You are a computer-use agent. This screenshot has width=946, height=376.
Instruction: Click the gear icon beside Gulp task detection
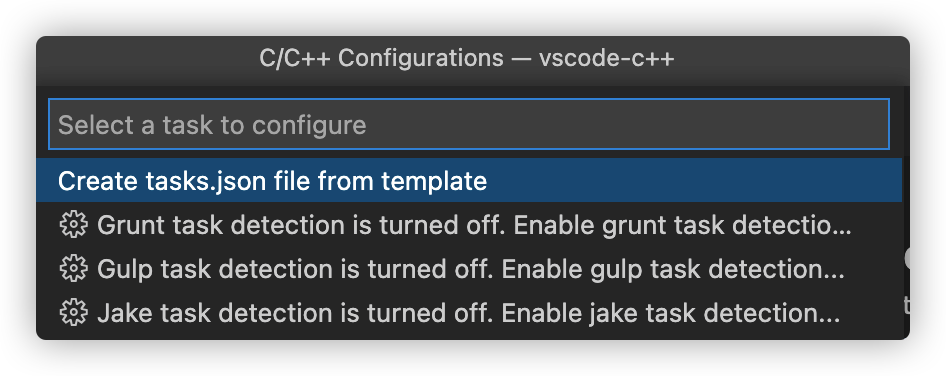coord(74,269)
